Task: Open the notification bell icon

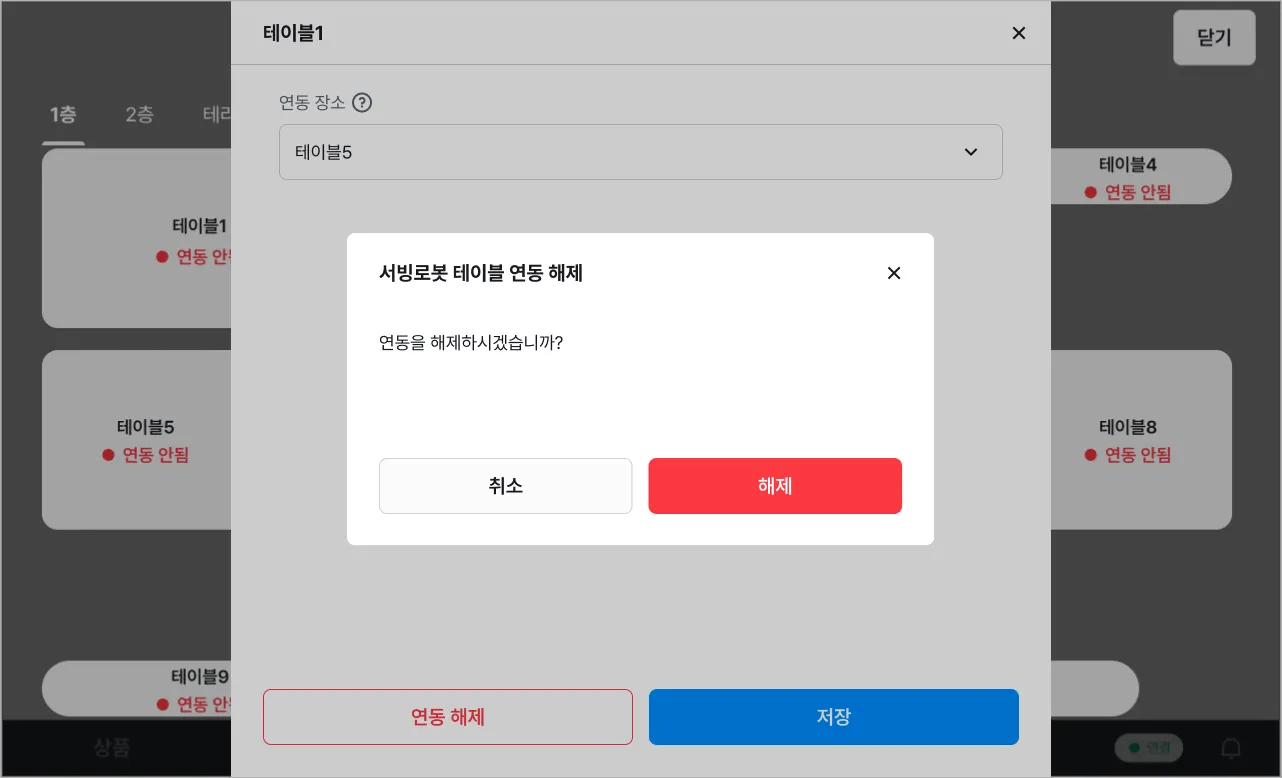Action: (x=1232, y=748)
